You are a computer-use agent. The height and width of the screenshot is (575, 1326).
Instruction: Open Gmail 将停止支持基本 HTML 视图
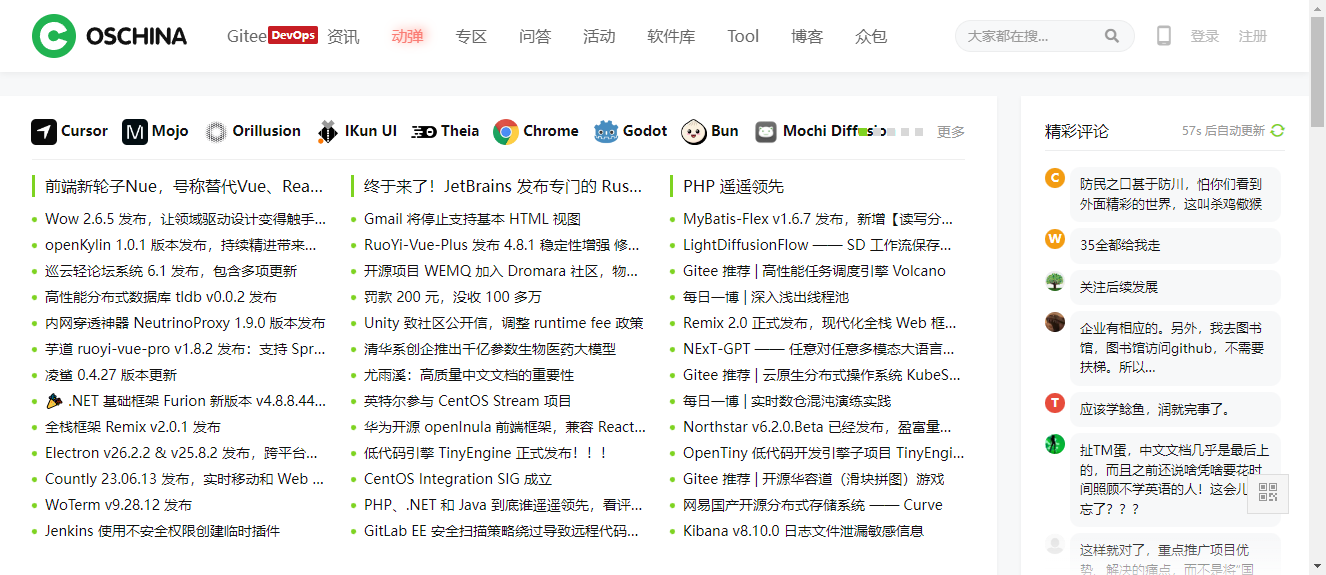pos(472,219)
